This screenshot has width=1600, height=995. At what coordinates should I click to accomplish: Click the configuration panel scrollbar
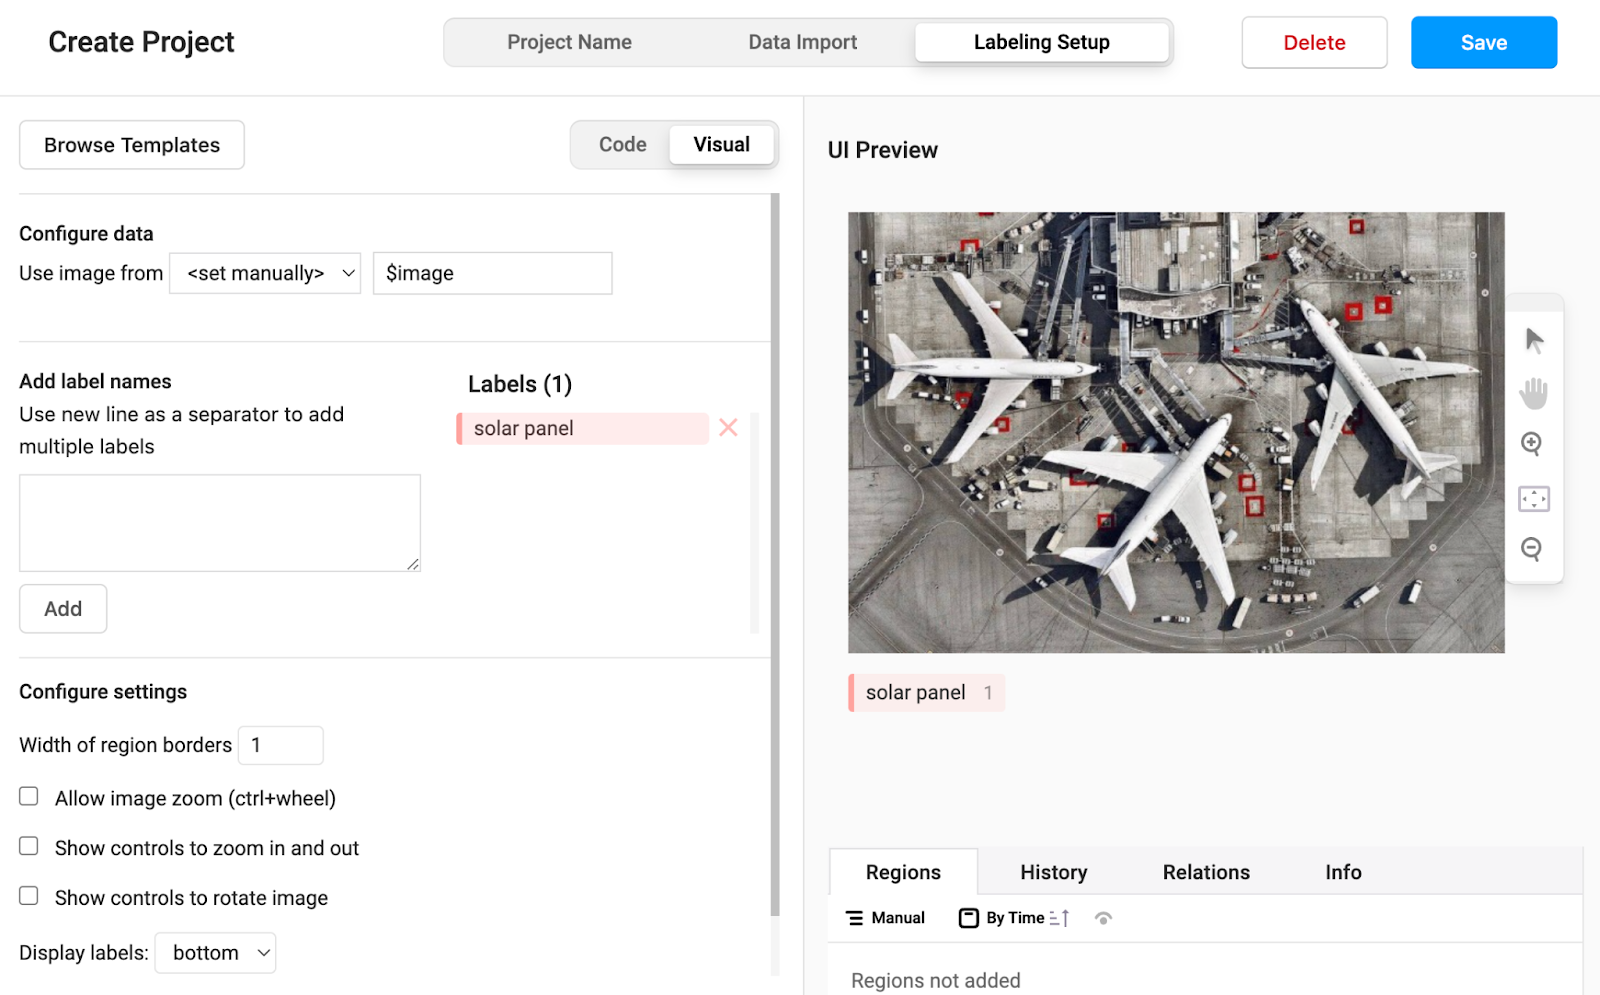click(x=775, y=555)
